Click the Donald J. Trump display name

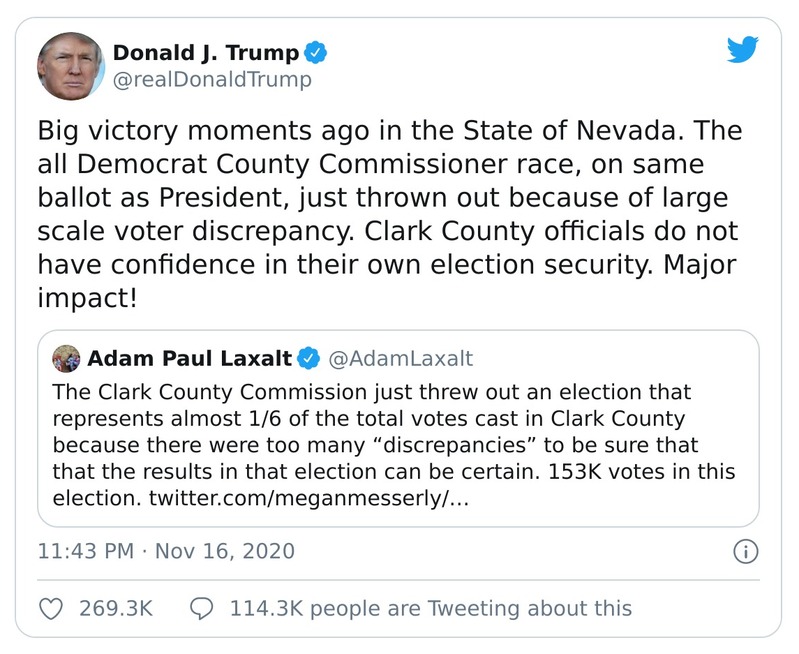pyautogui.click(x=205, y=52)
